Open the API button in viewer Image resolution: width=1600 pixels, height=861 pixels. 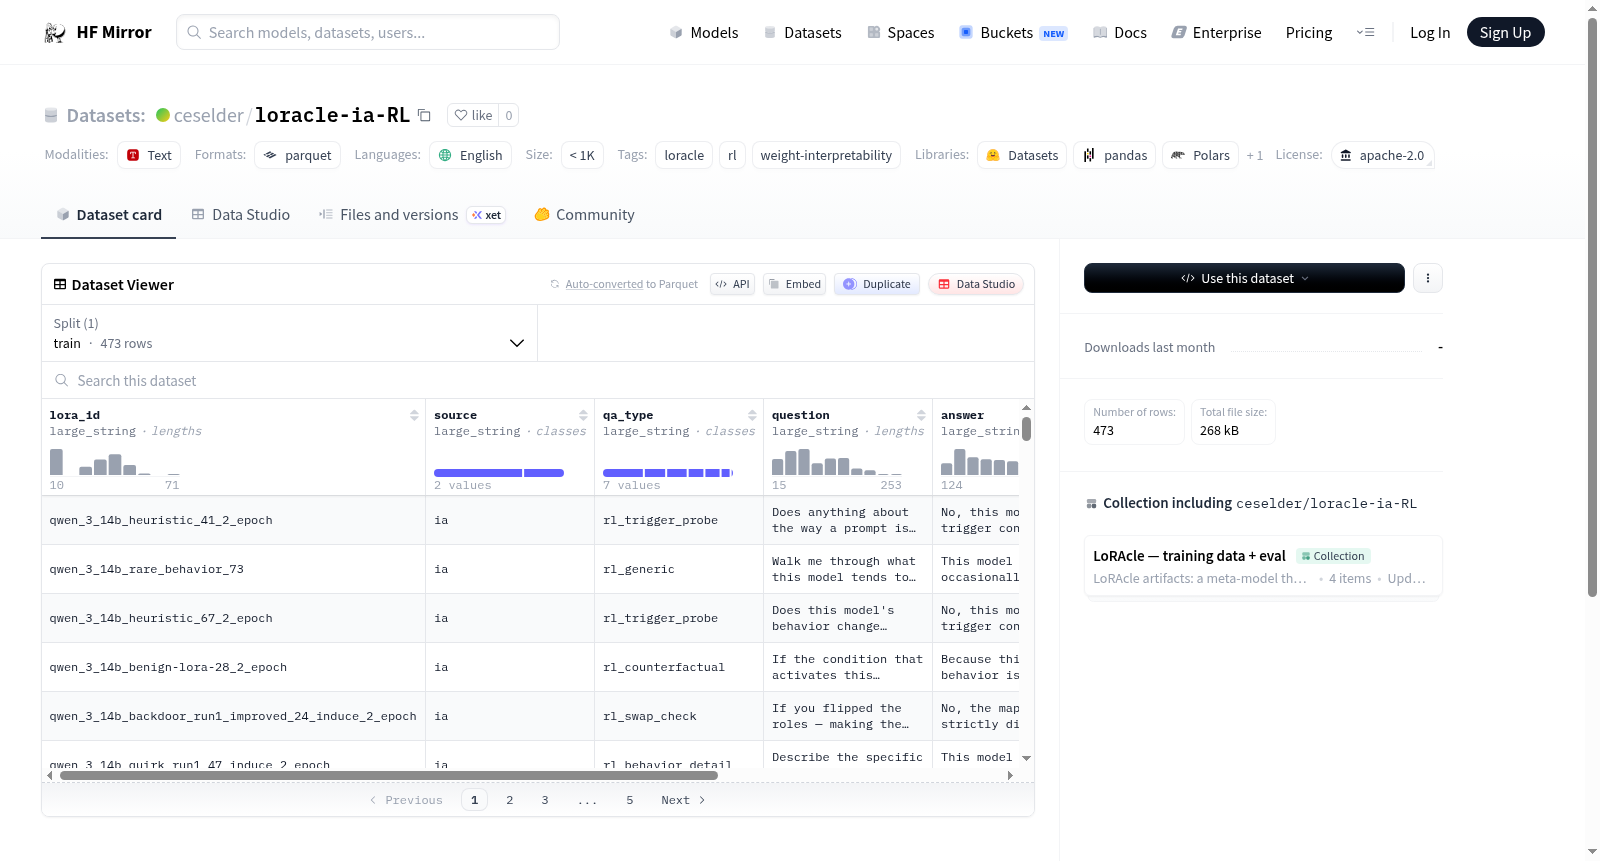point(732,284)
